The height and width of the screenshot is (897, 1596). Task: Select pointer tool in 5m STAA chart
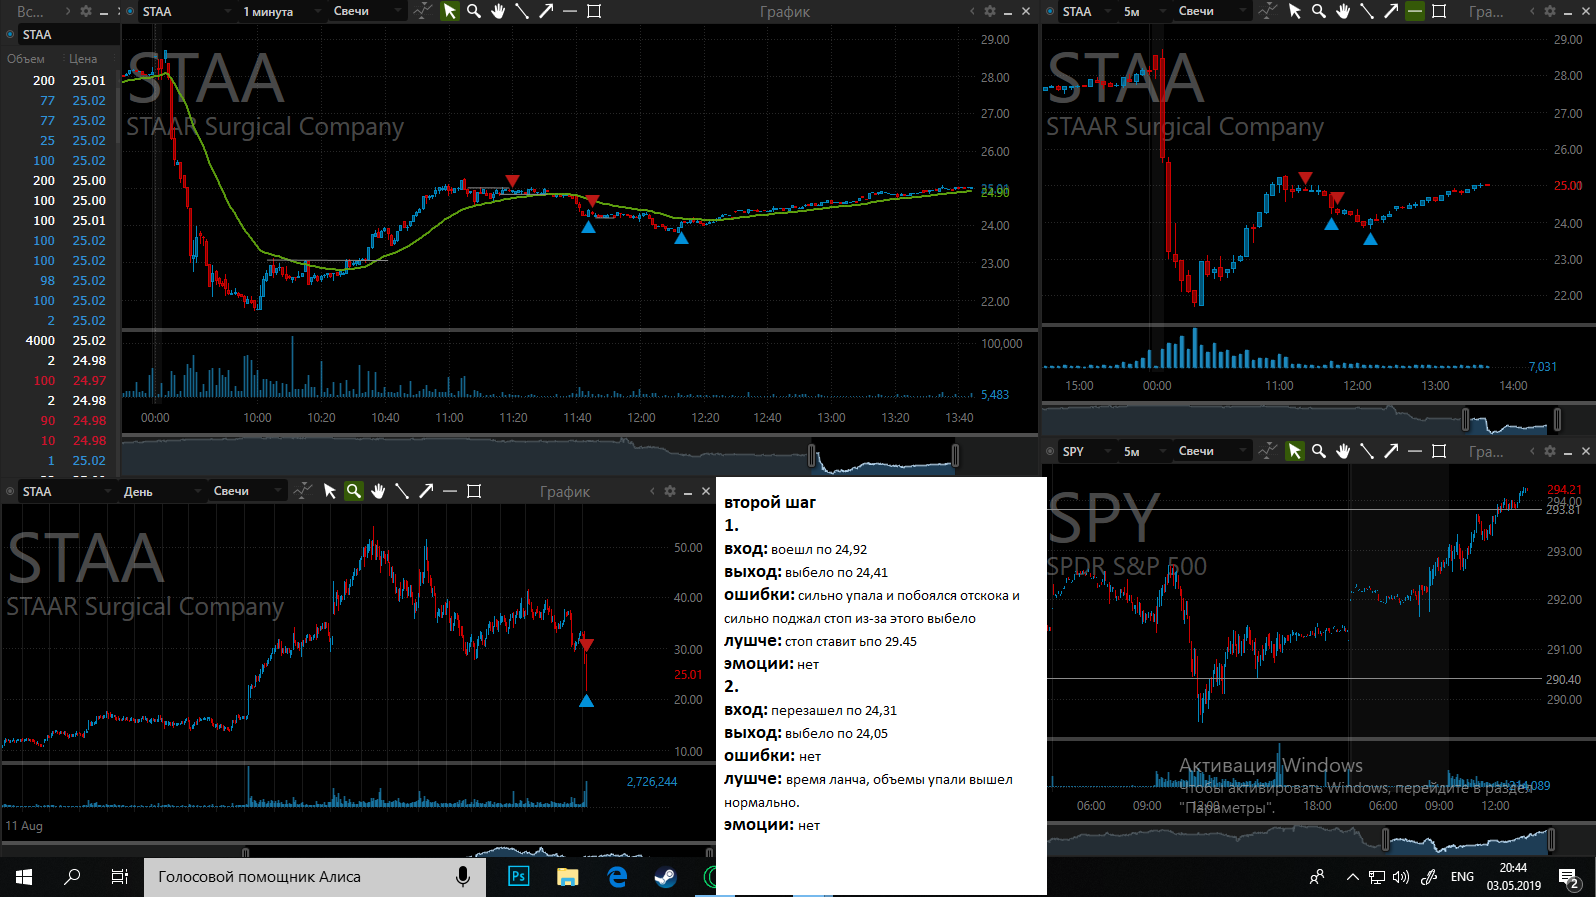(1295, 11)
